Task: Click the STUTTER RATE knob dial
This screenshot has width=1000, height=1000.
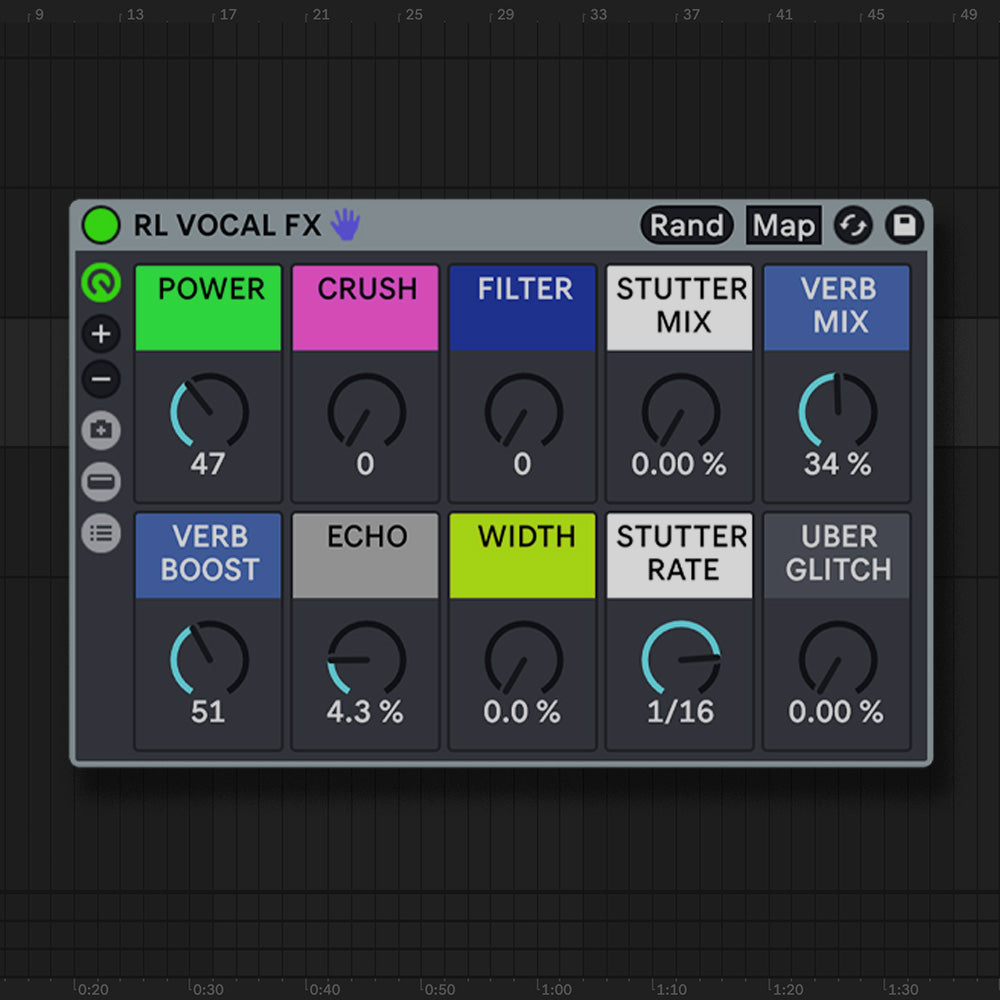Action: (x=680, y=659)
